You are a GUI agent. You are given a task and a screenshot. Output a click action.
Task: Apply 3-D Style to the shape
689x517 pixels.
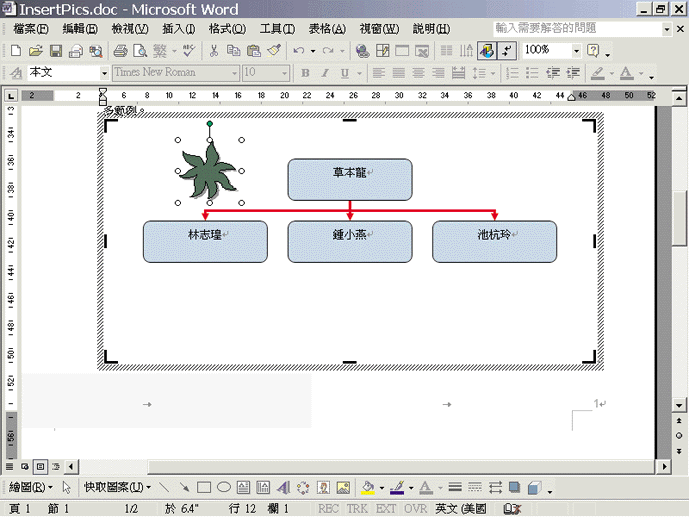(x=534, y=487)
